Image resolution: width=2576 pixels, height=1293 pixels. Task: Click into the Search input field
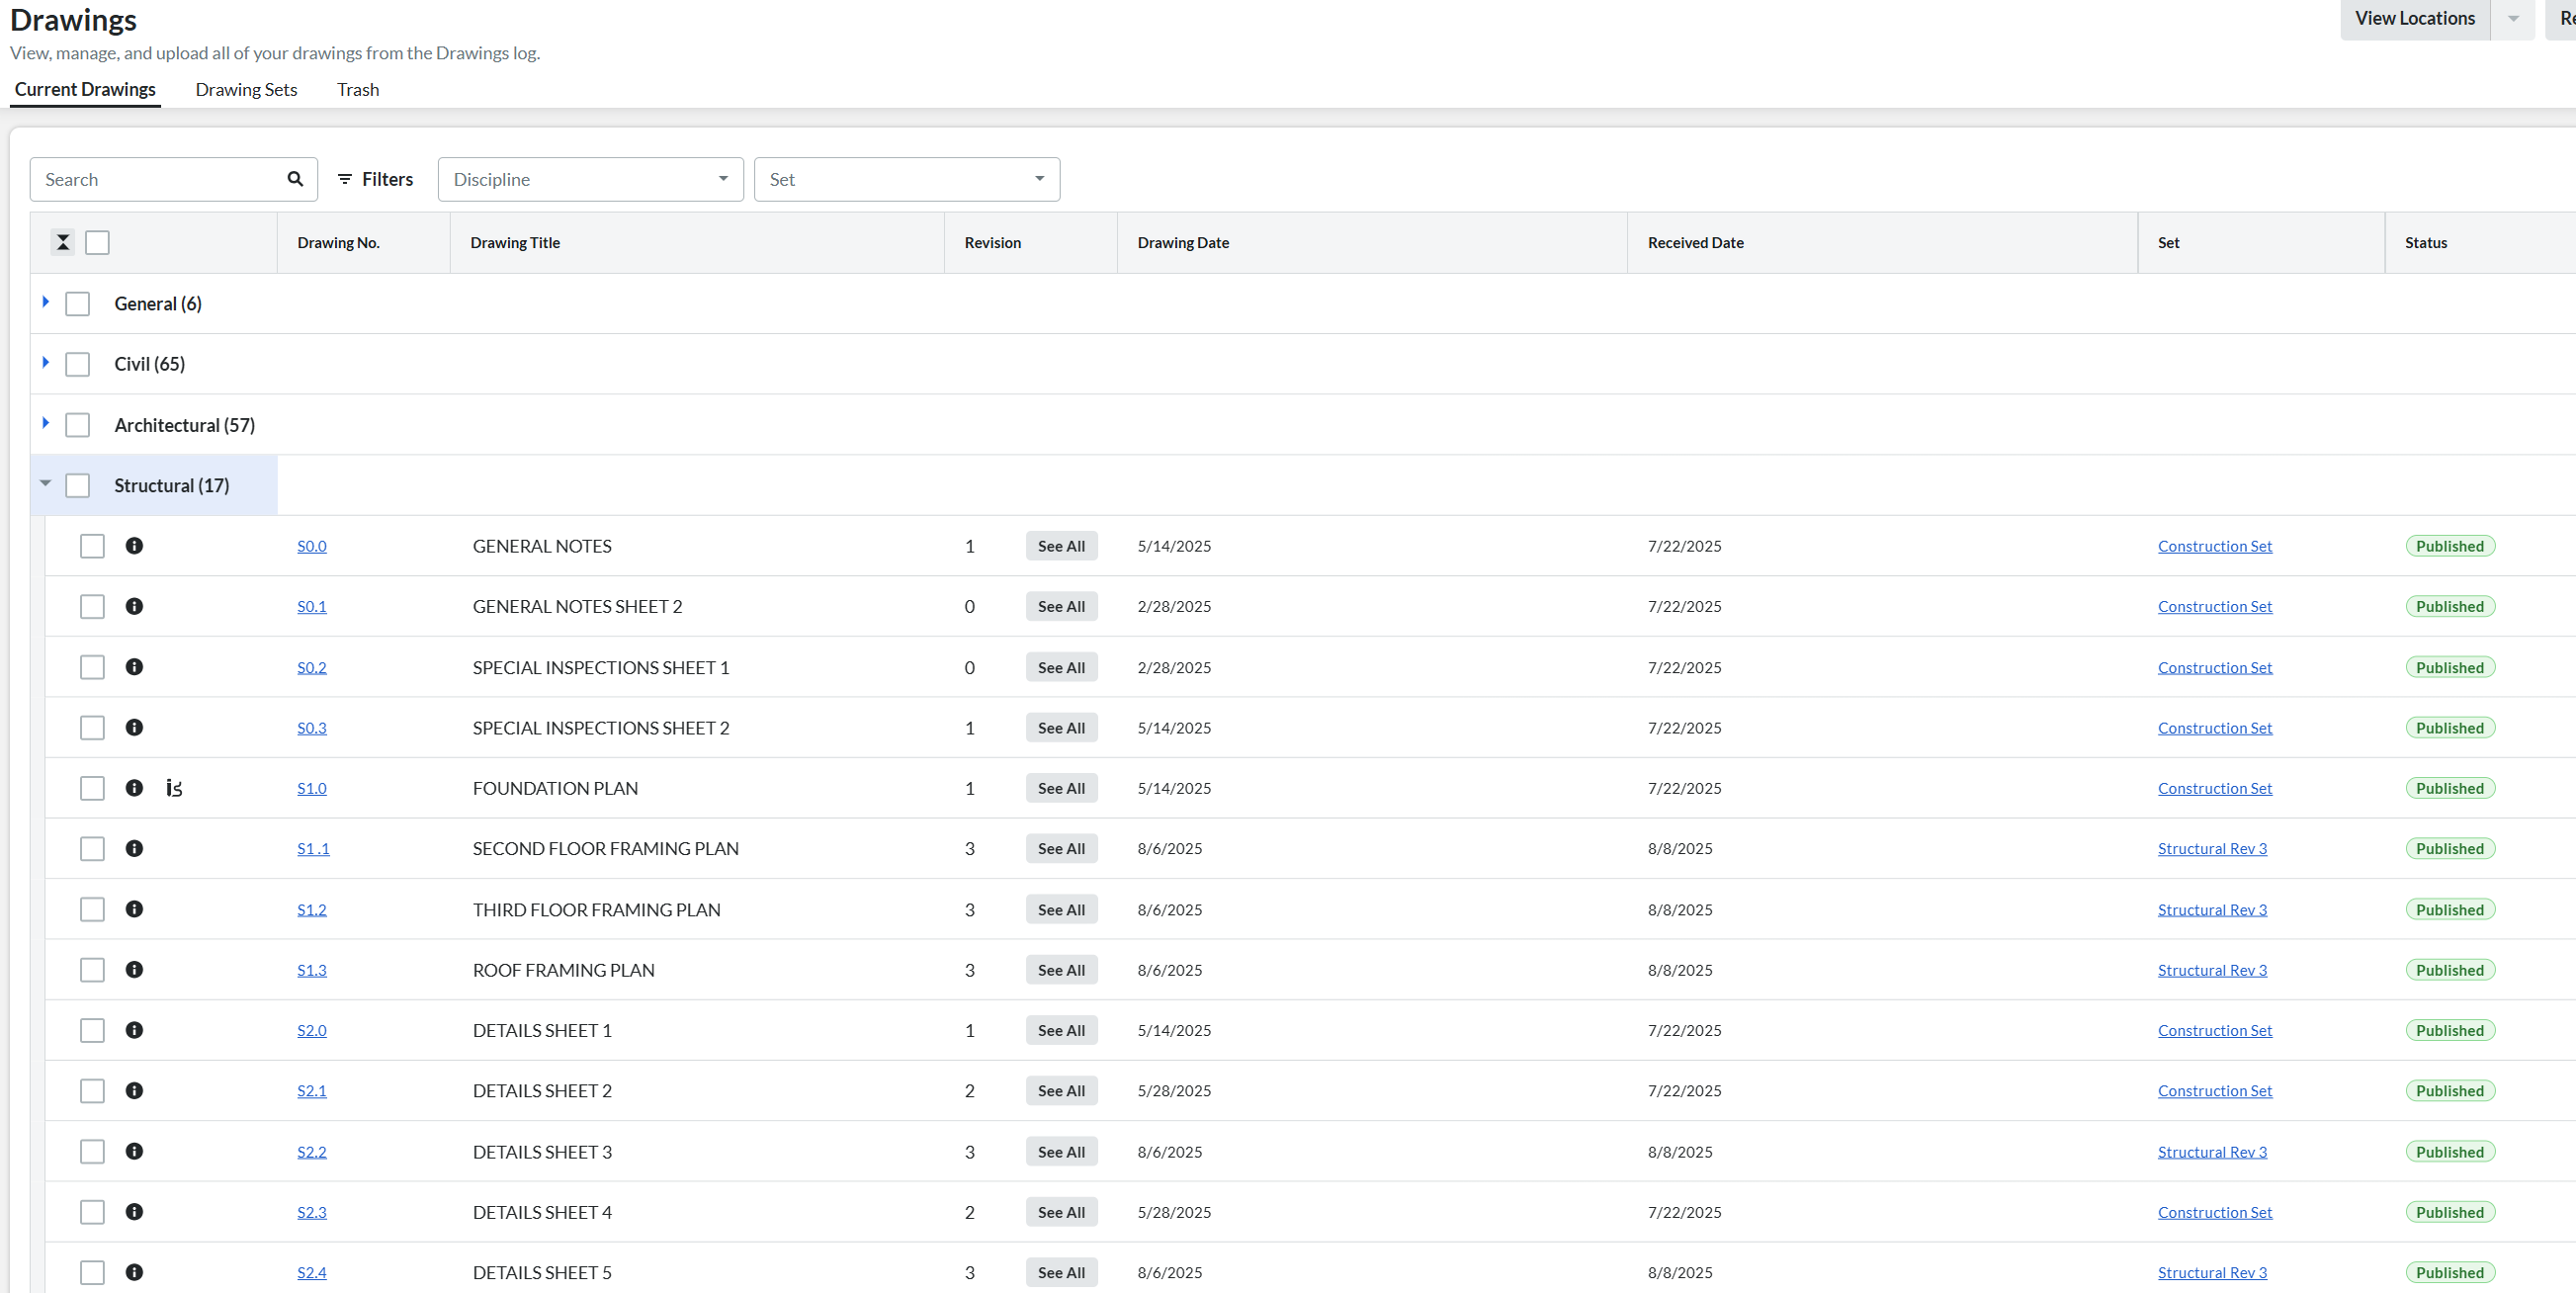point(160,179)
